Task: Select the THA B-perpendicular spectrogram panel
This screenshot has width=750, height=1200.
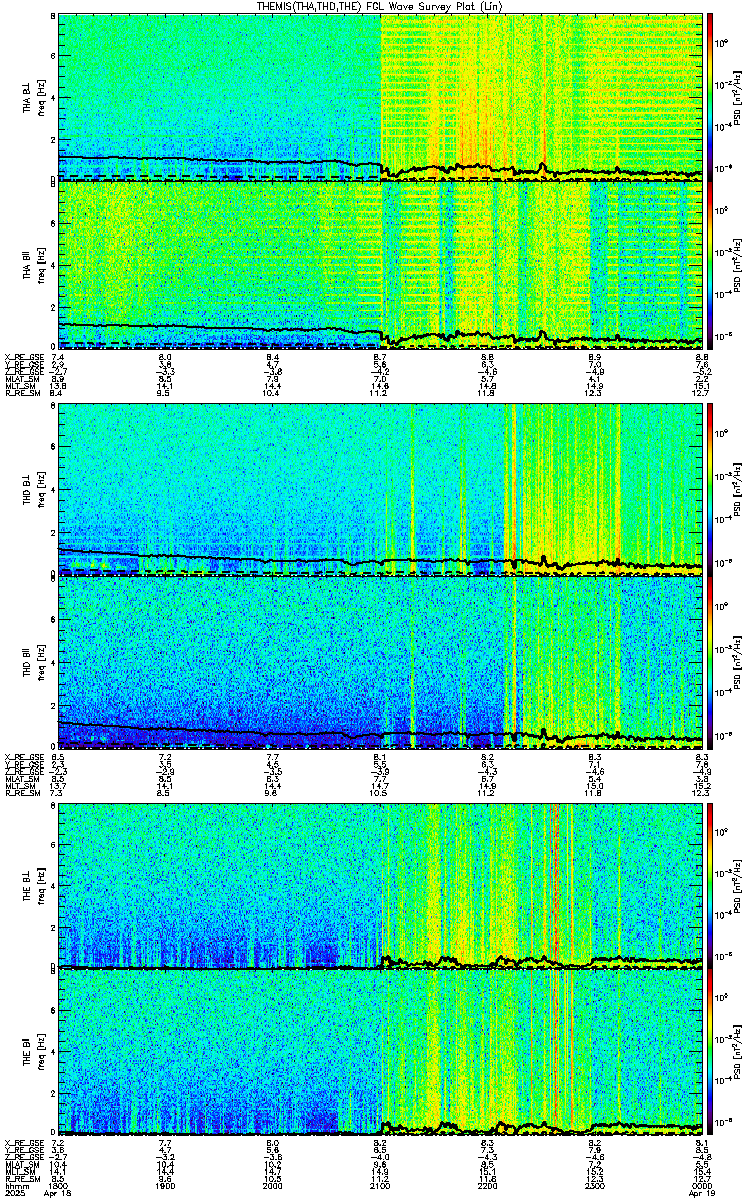Action: (x=381, y=96)
